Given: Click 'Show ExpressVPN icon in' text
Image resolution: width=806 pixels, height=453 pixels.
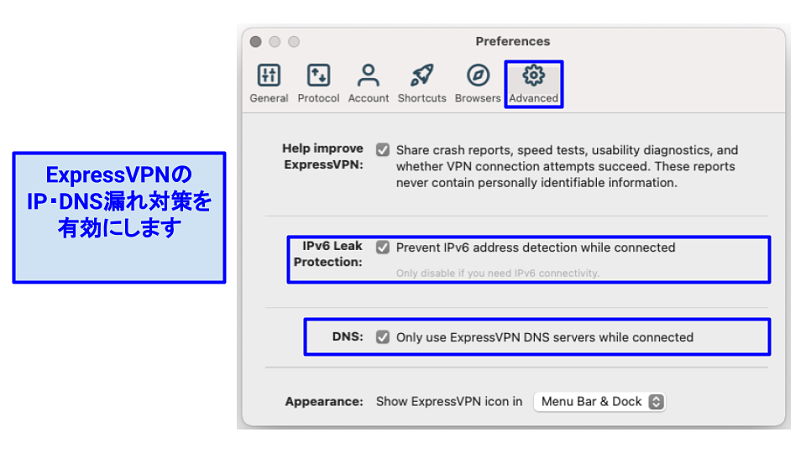Looking at the screenshot, I should pyautogui.click(x=449, y=402).
